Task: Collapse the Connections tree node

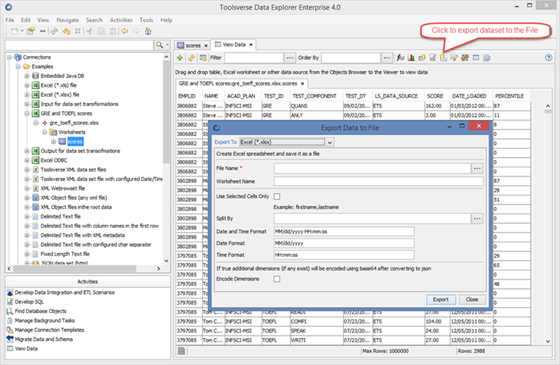Action: tap(9, 57)
